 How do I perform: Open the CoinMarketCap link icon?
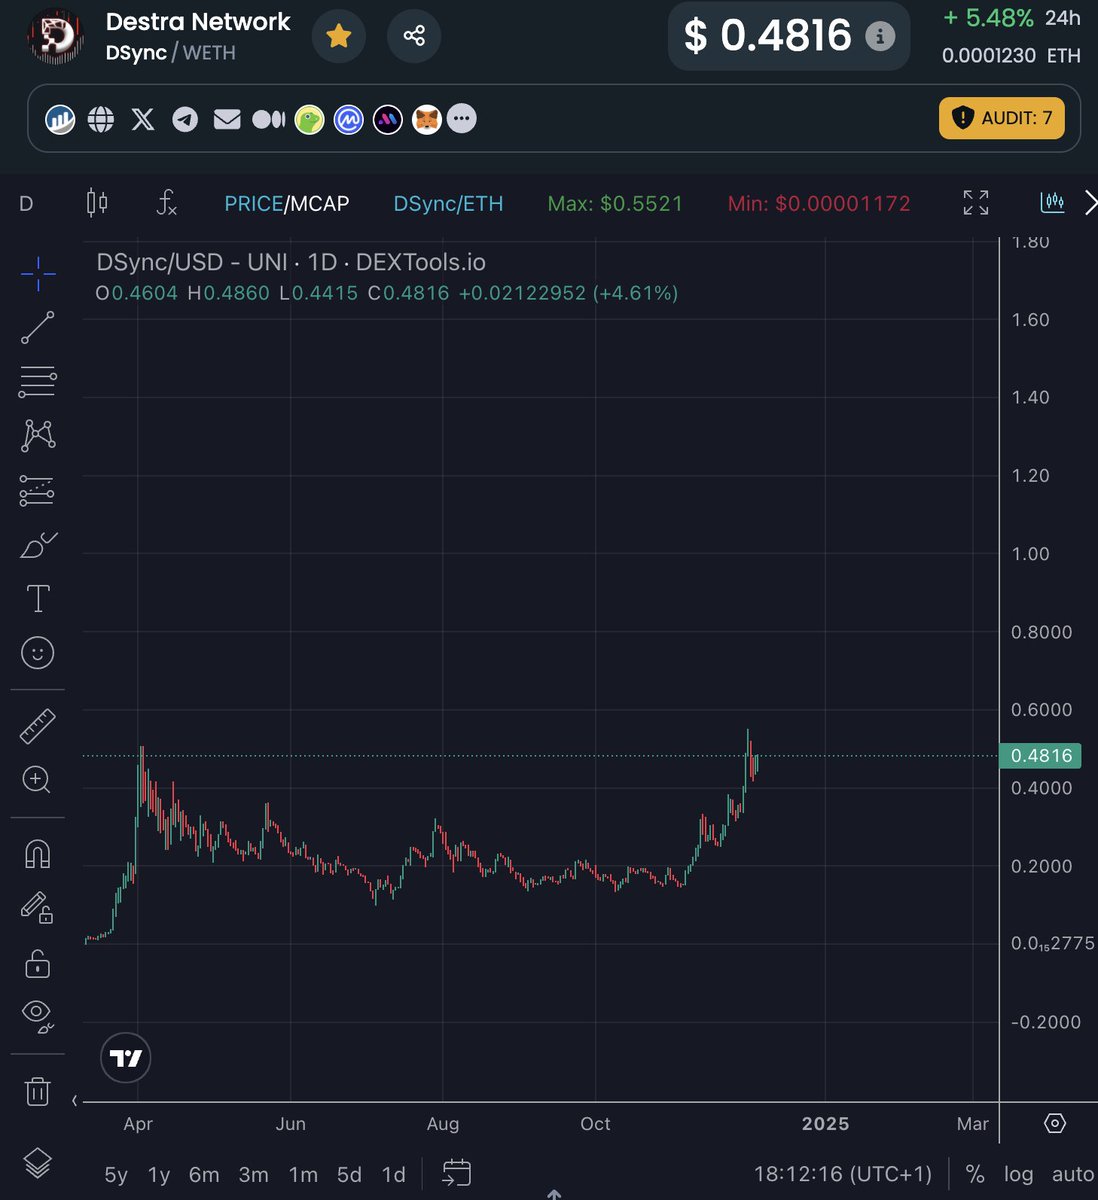(348, 120)
